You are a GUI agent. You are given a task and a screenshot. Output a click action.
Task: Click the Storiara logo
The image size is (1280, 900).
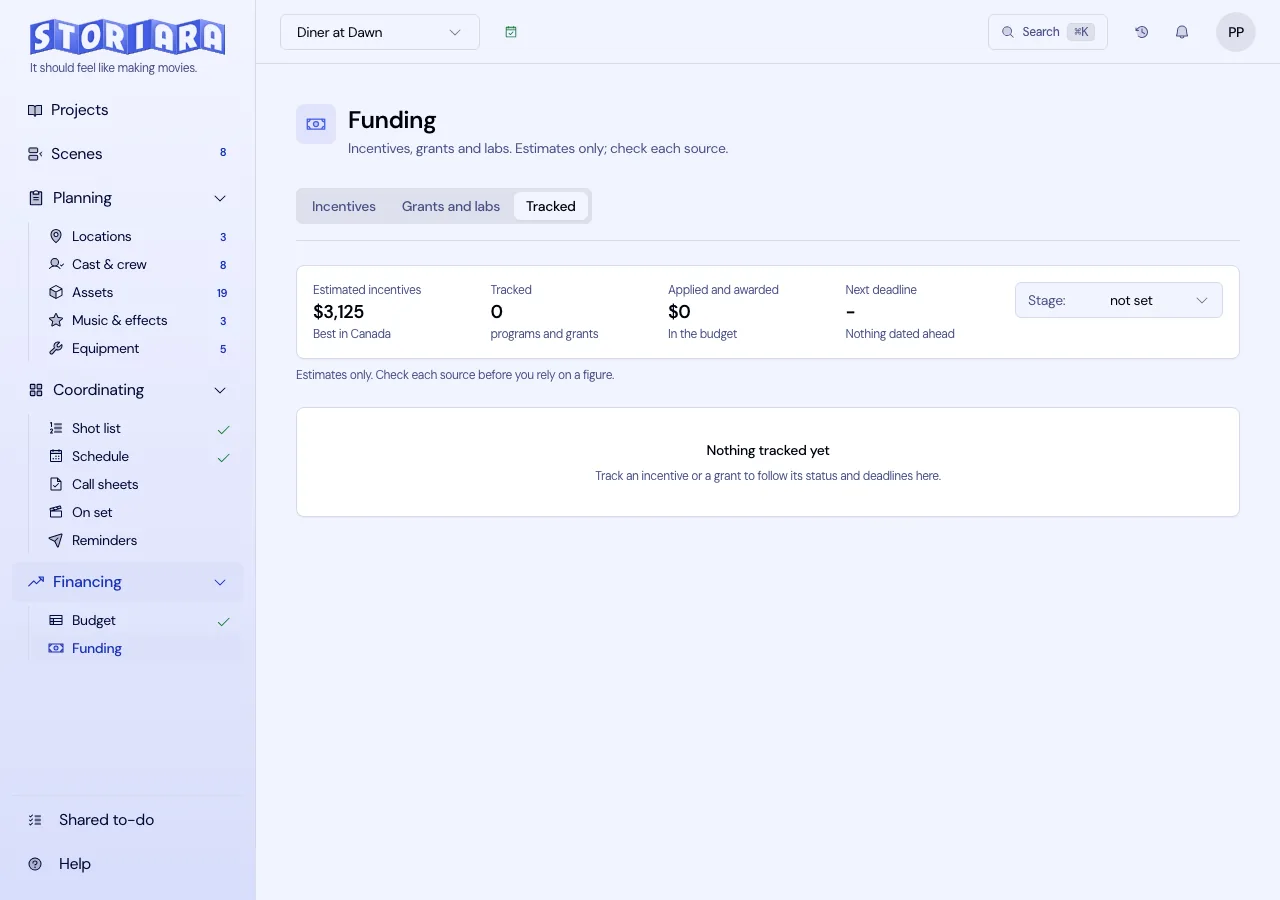pyautogui.click(x=127, y=37)
